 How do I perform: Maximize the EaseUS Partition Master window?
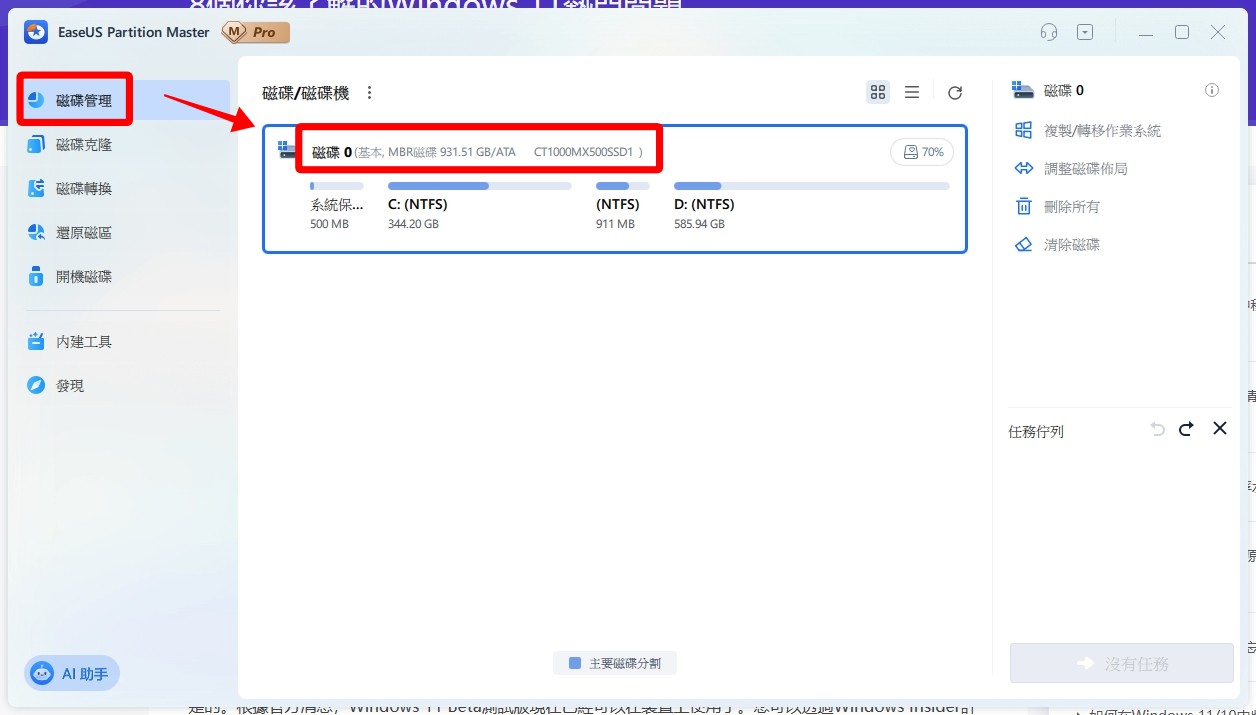click(1182, 32)
